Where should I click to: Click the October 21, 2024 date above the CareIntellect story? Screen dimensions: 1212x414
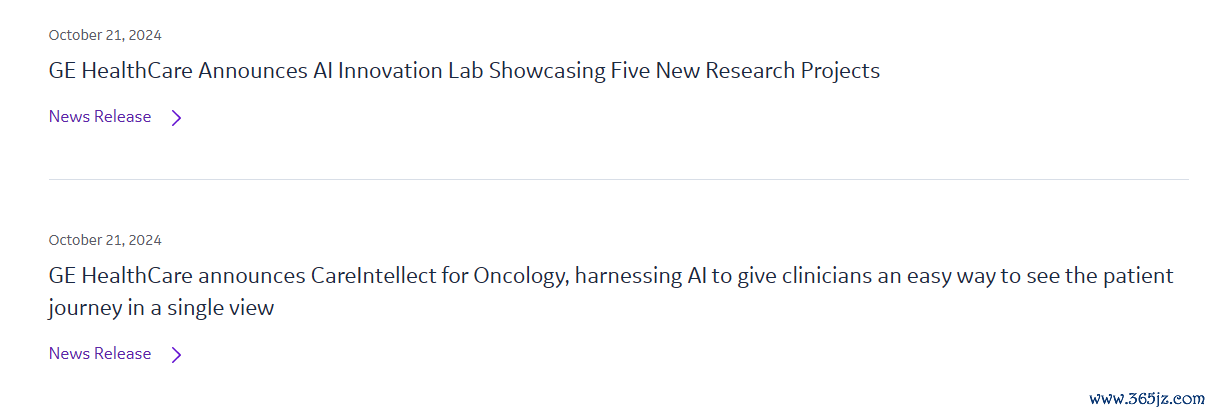click(x=105, y=240)
